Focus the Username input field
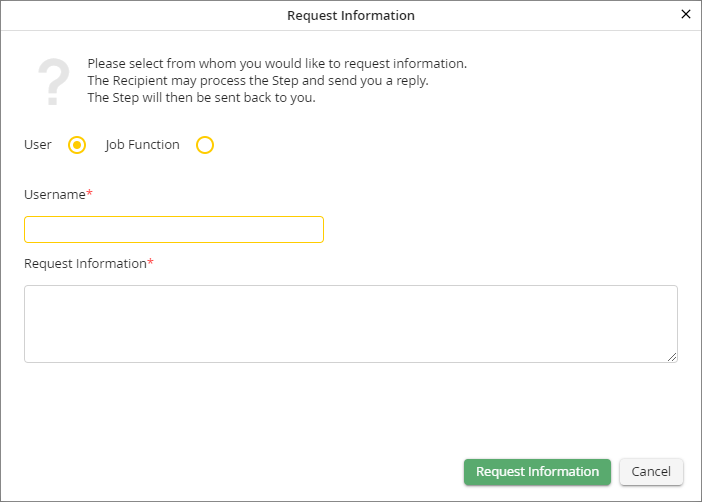The image size is (702, 502). [x=174, y=229]
